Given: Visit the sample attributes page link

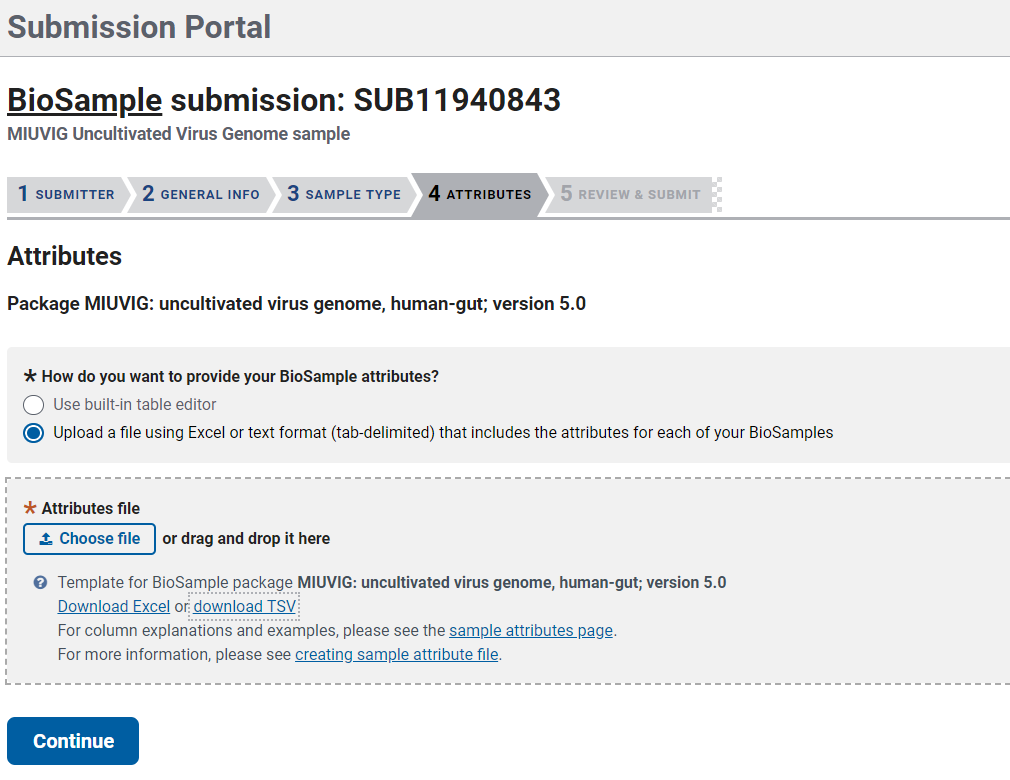Looking at the screenshot, I should (530, 630).
